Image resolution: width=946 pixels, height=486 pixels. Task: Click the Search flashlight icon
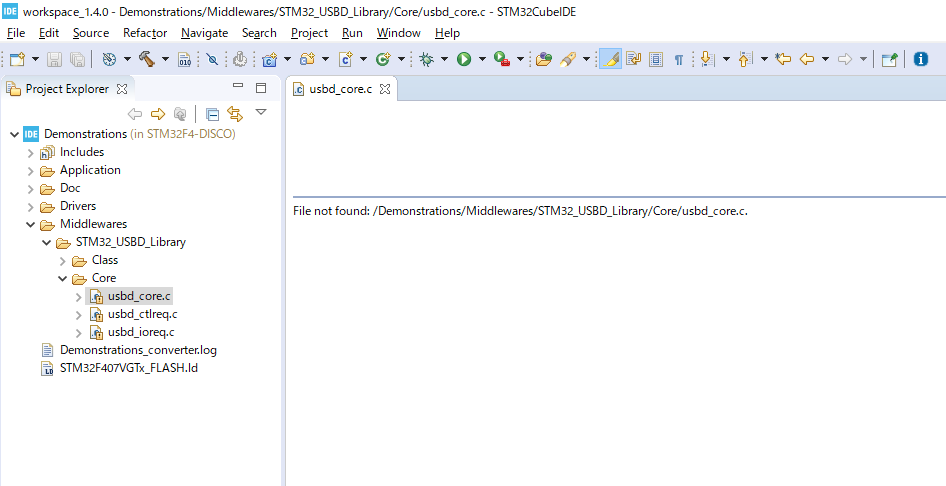568,59
